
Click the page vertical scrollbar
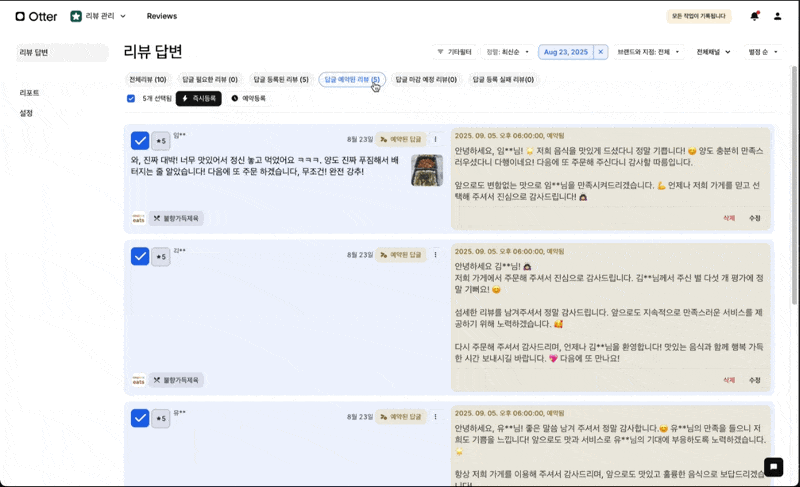pyautogui.click(x=794, y=186)
